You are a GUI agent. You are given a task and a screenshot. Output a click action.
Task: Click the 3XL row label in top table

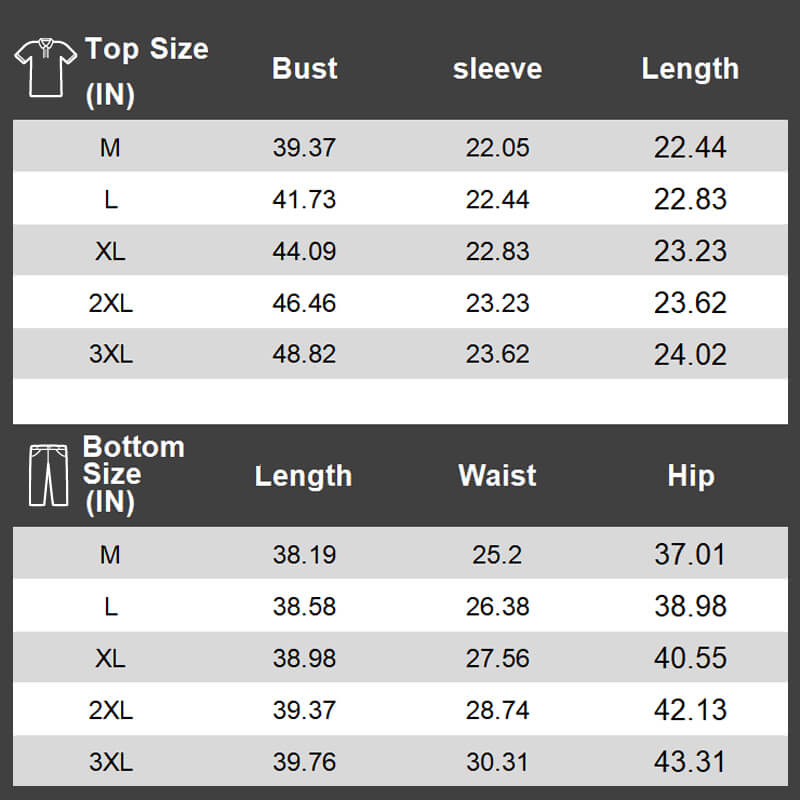click(110, 354)
